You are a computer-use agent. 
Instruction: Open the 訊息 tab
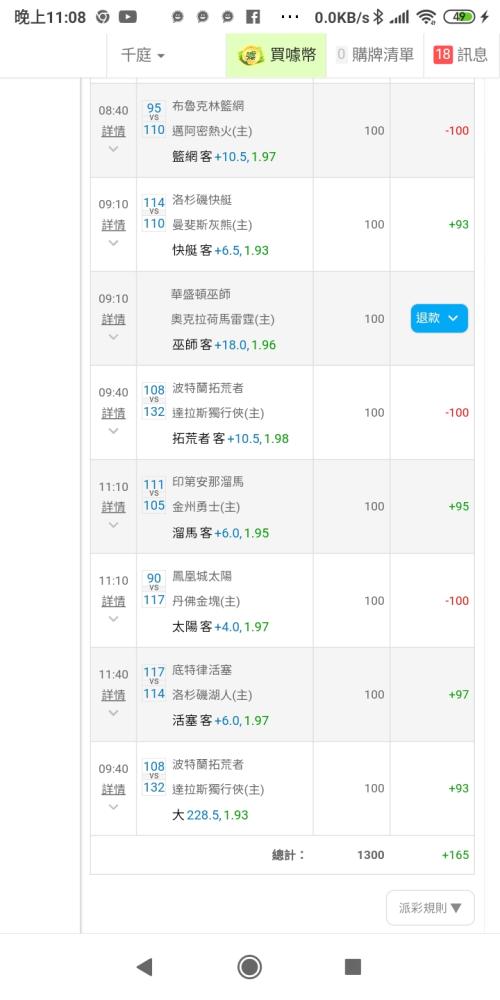coord(462,55)
